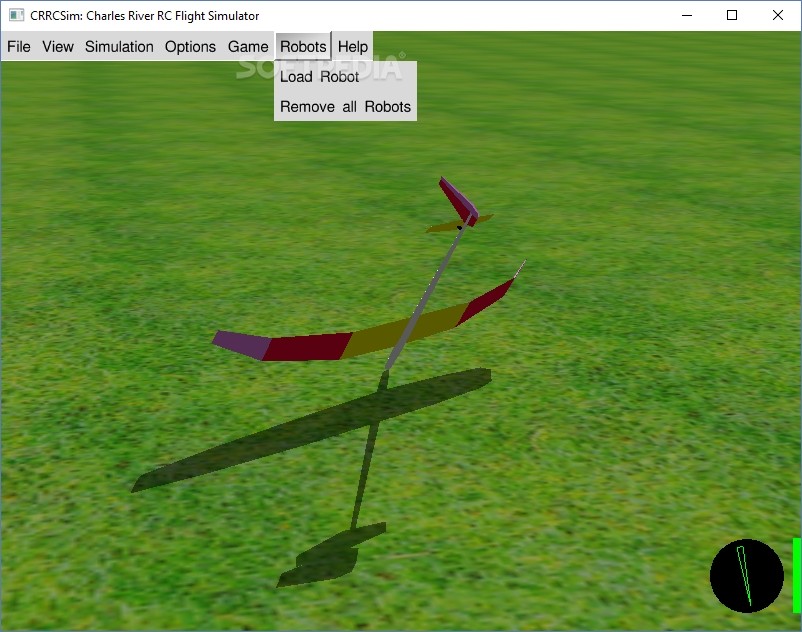Select Remove all Robots
The width and height of the screenshot is (802, 632).
tap(345, 106)
